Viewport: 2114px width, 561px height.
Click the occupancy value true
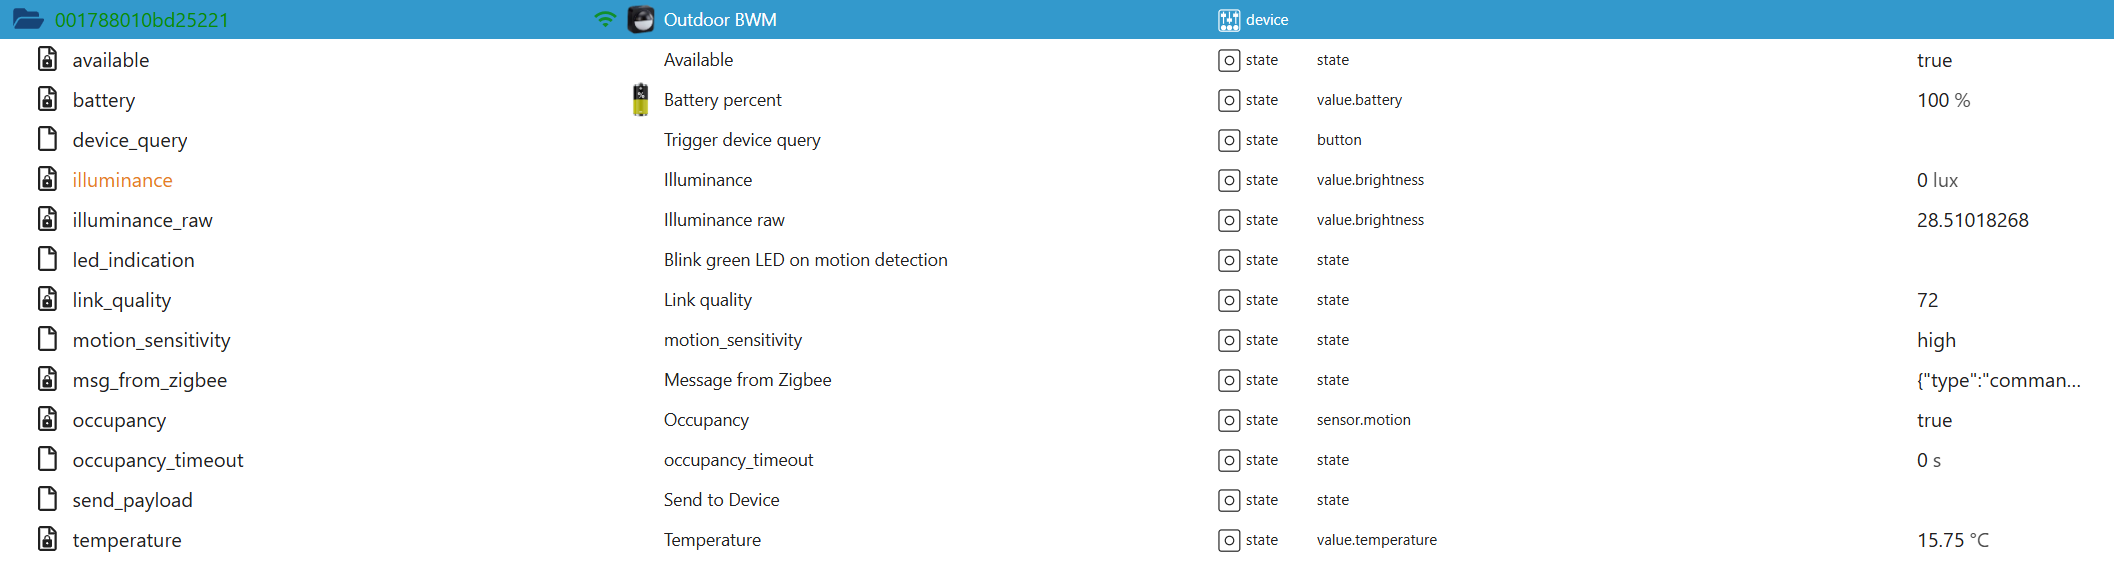(x=1934, y=420)
